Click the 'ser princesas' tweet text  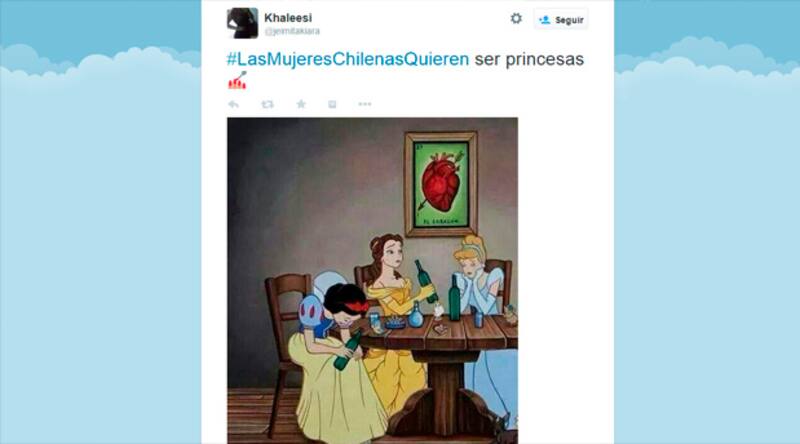(x=529, y=59)
